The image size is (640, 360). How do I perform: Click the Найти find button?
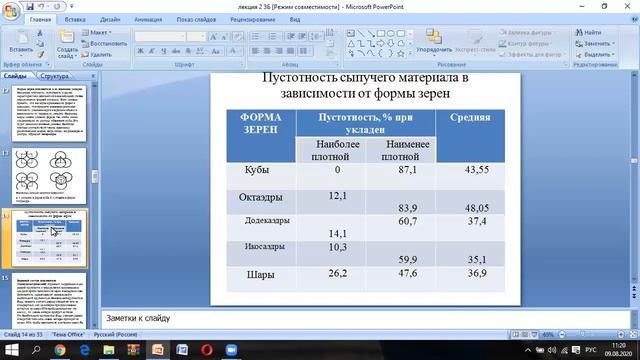[589, 32]
